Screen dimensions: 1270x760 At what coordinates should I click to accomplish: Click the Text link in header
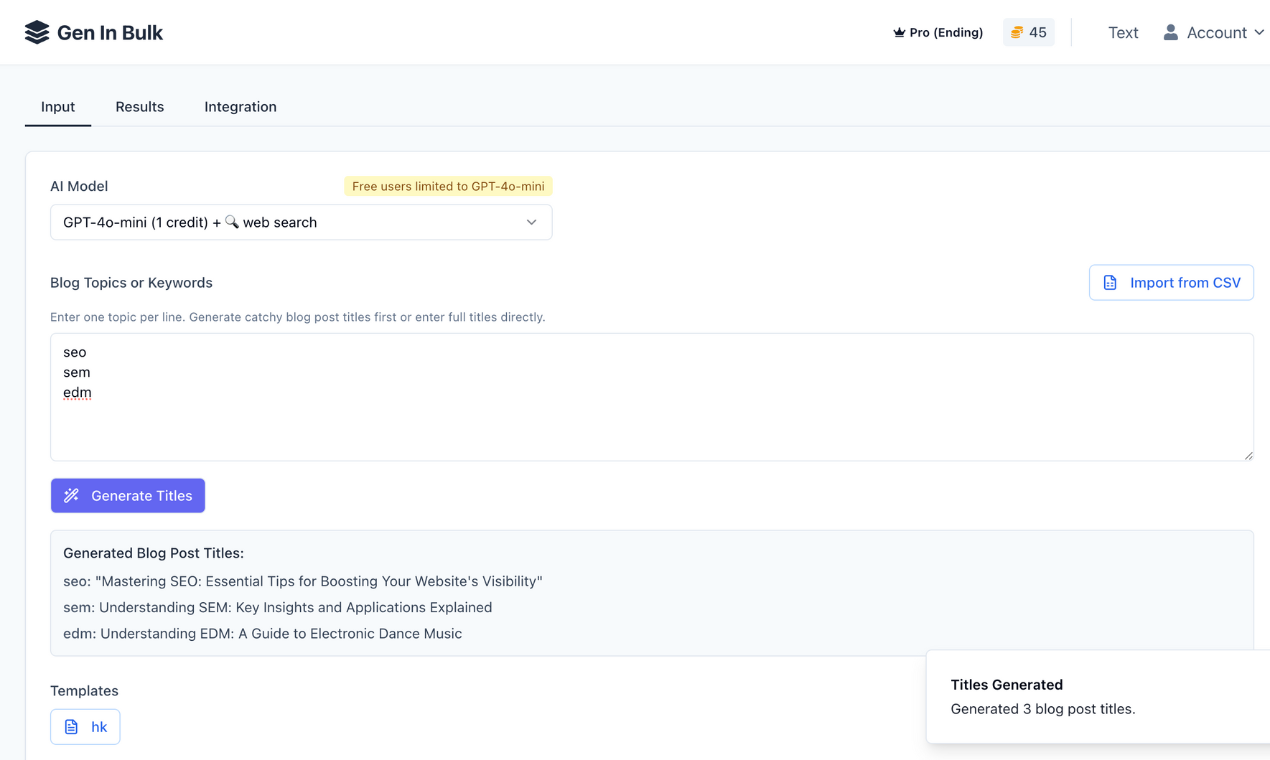pyautogui.click(x=1123, y=33)
